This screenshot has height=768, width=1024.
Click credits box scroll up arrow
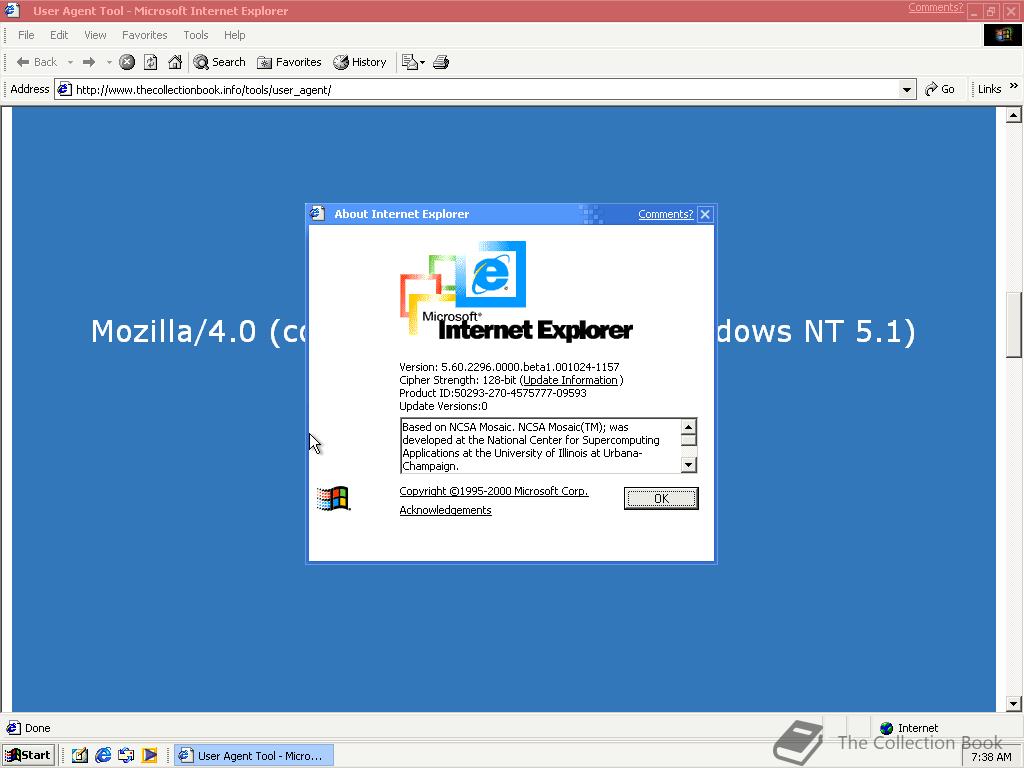(x=688, y=426)
